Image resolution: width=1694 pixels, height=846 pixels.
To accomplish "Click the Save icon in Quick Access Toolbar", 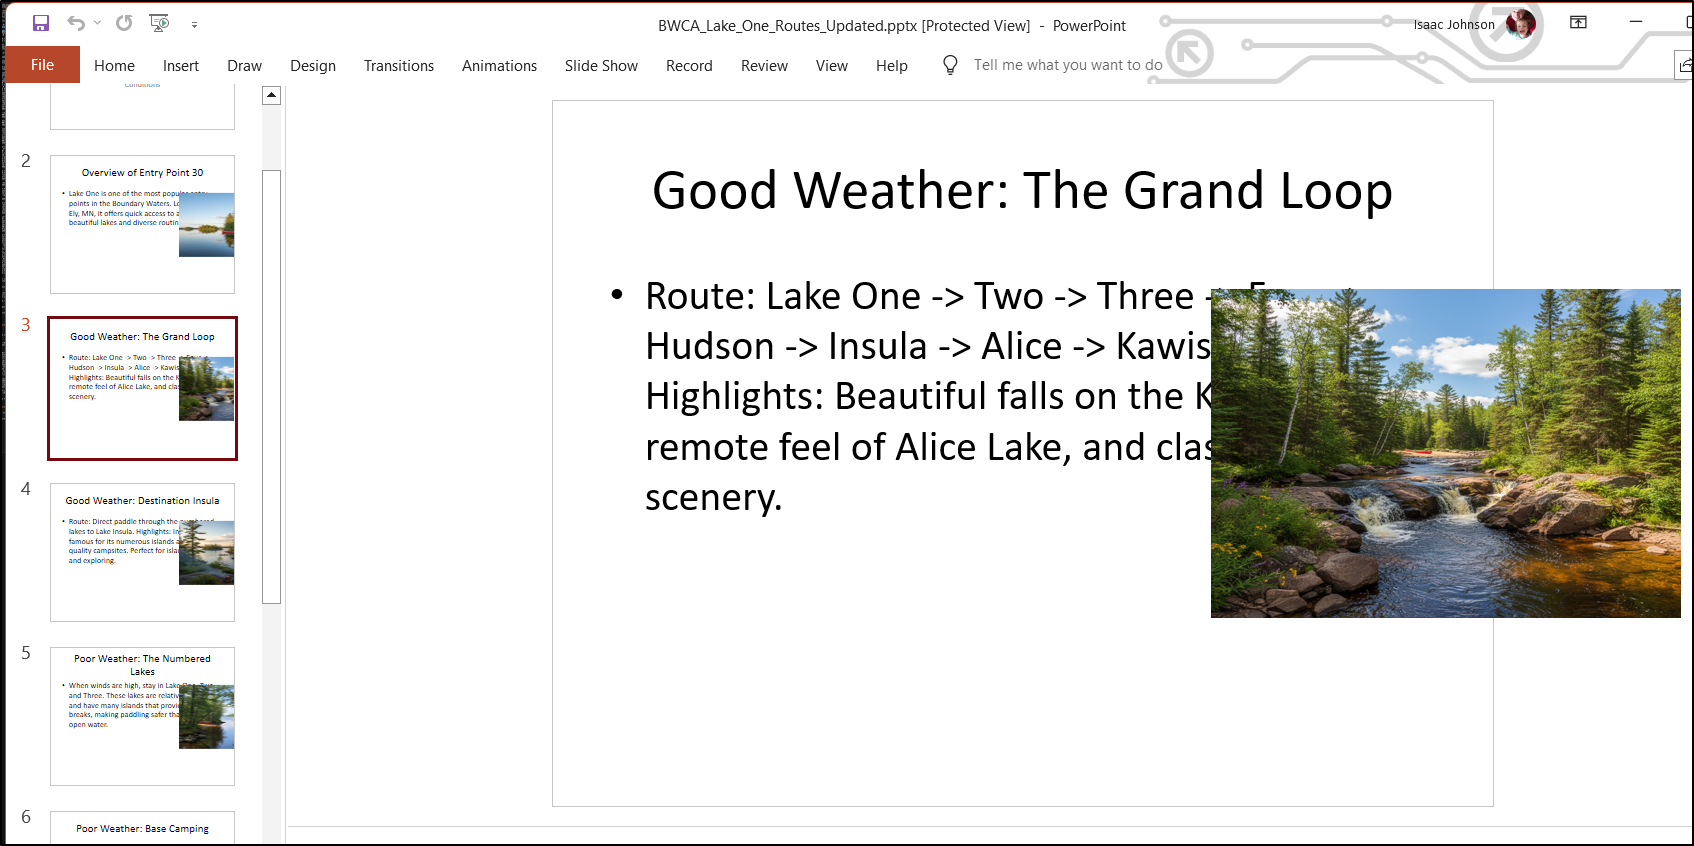I will (x=41, y=23).
